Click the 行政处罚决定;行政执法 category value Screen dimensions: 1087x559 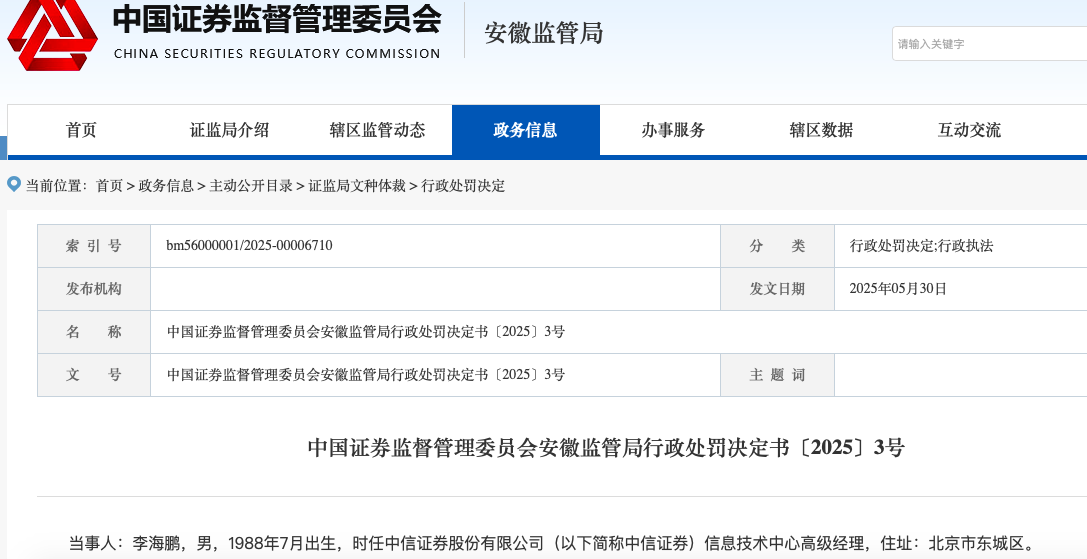(921, 246)
